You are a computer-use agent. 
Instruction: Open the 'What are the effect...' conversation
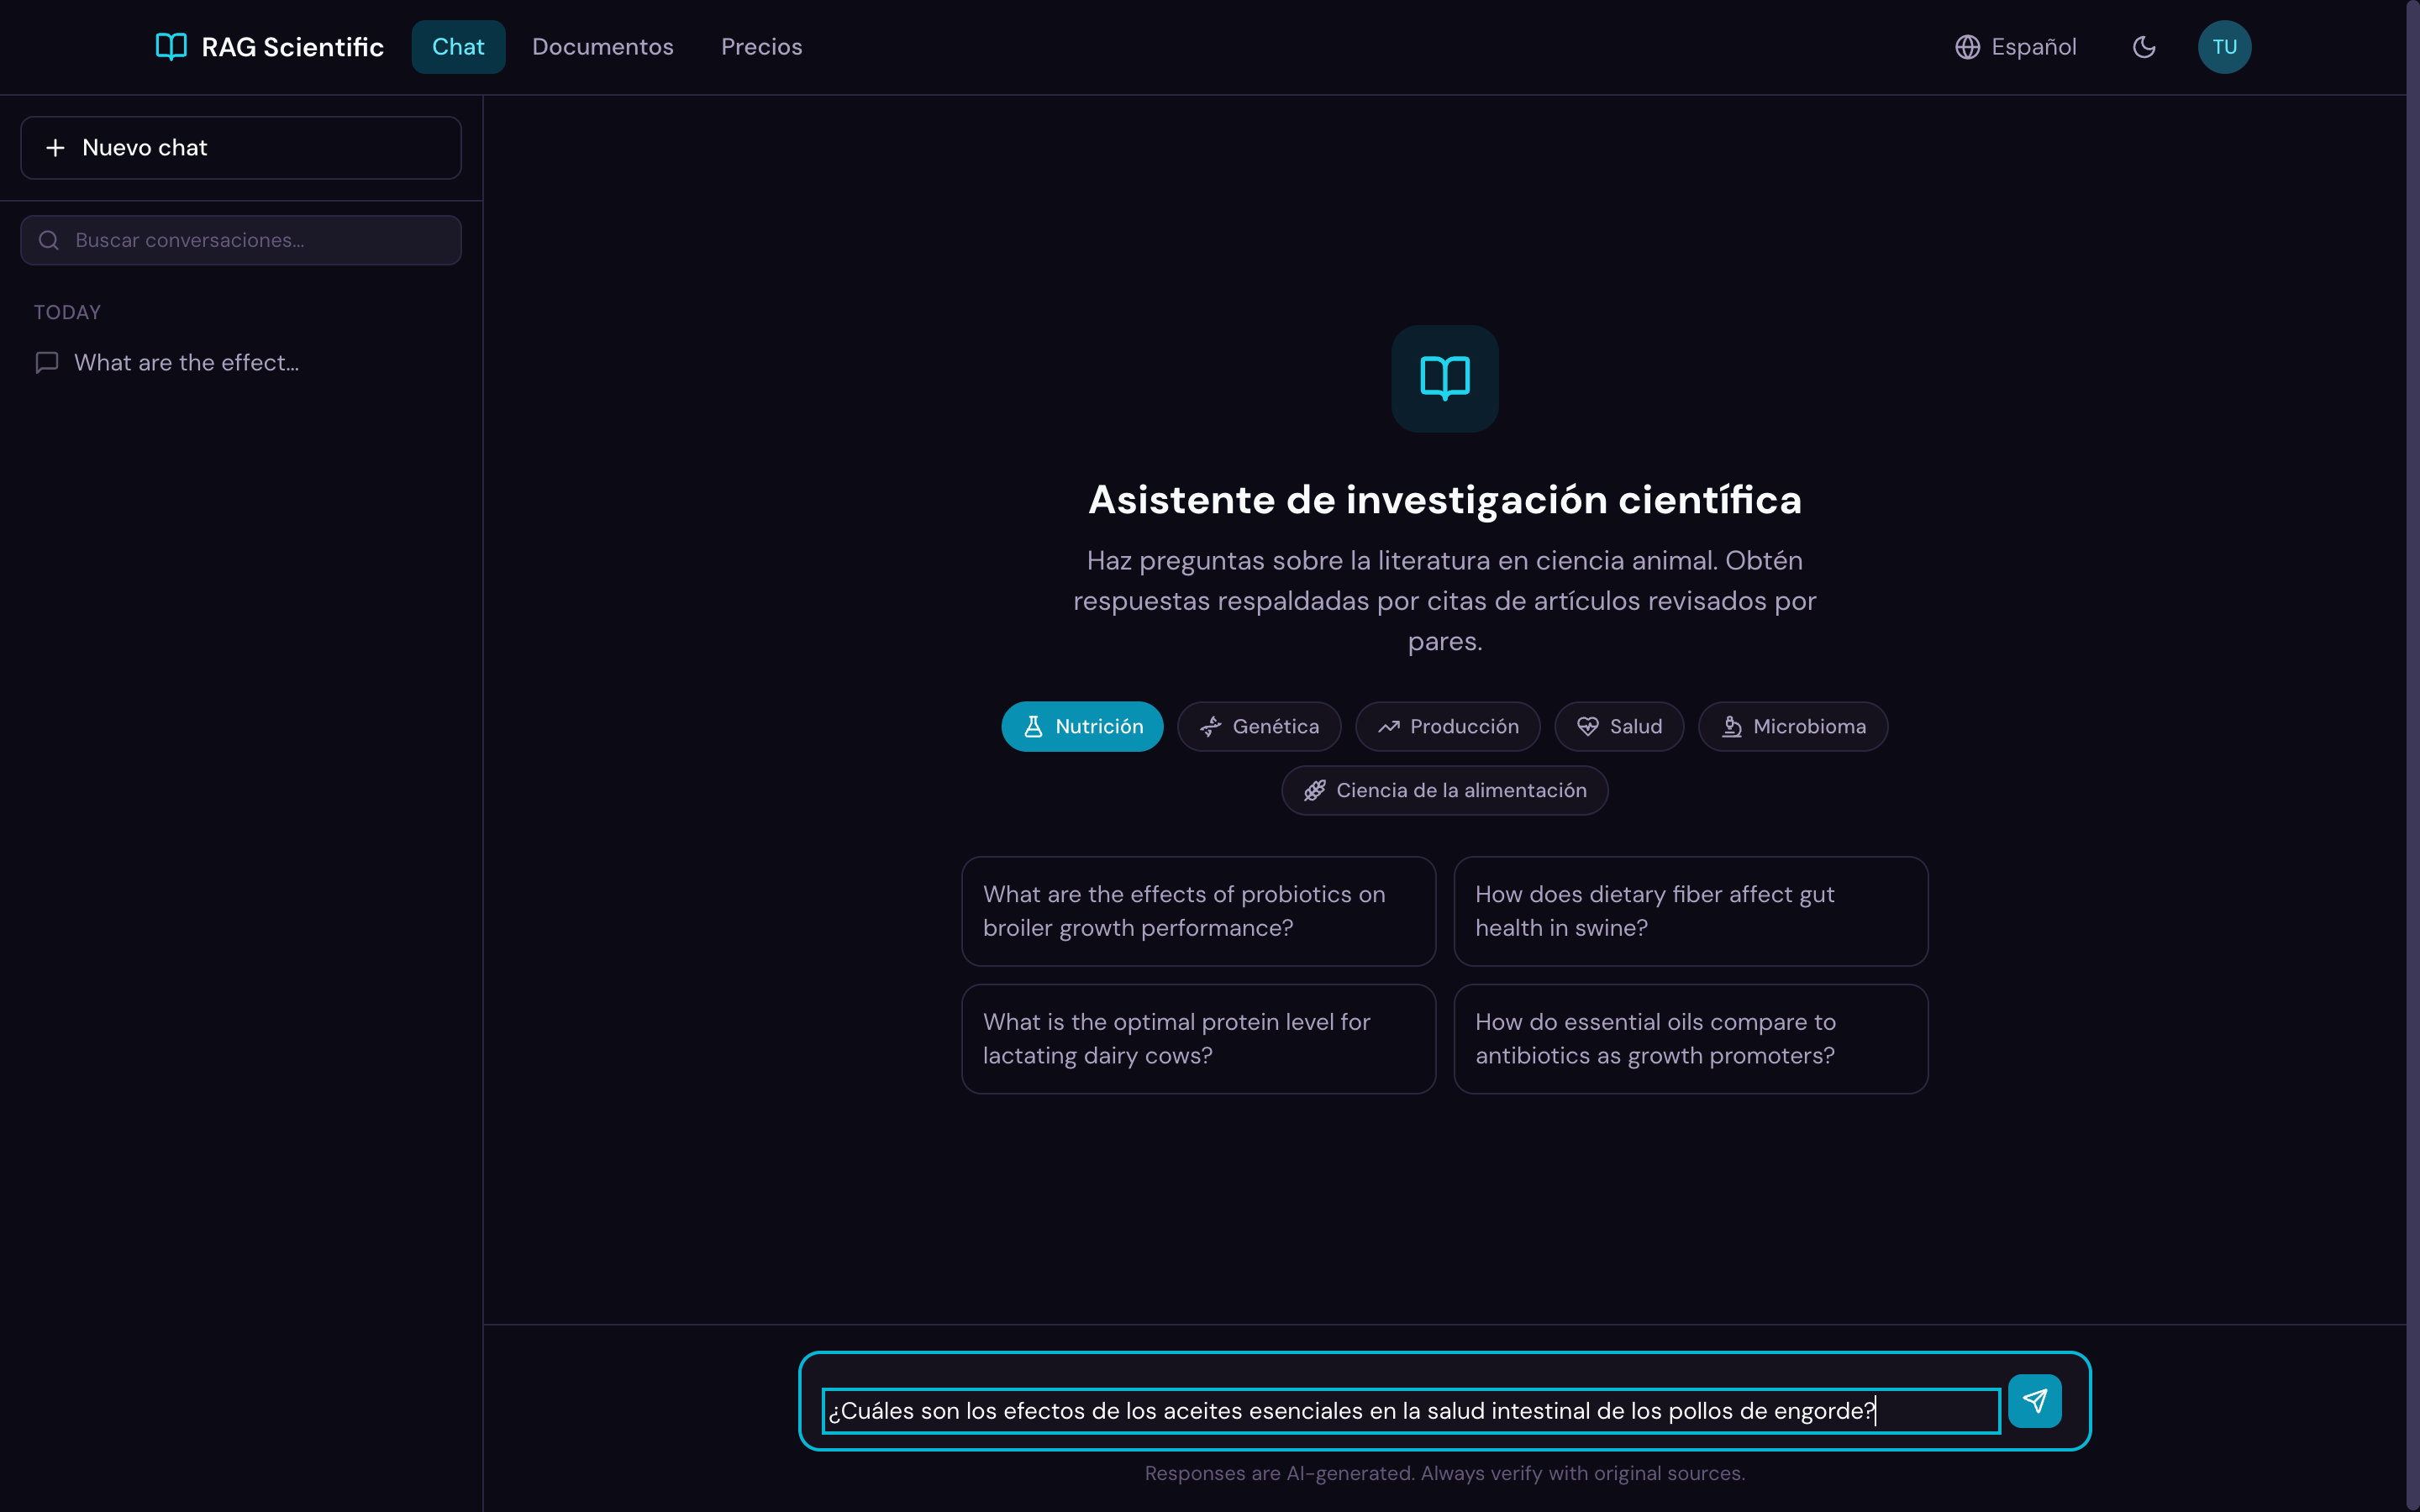(x=186, y=363)
